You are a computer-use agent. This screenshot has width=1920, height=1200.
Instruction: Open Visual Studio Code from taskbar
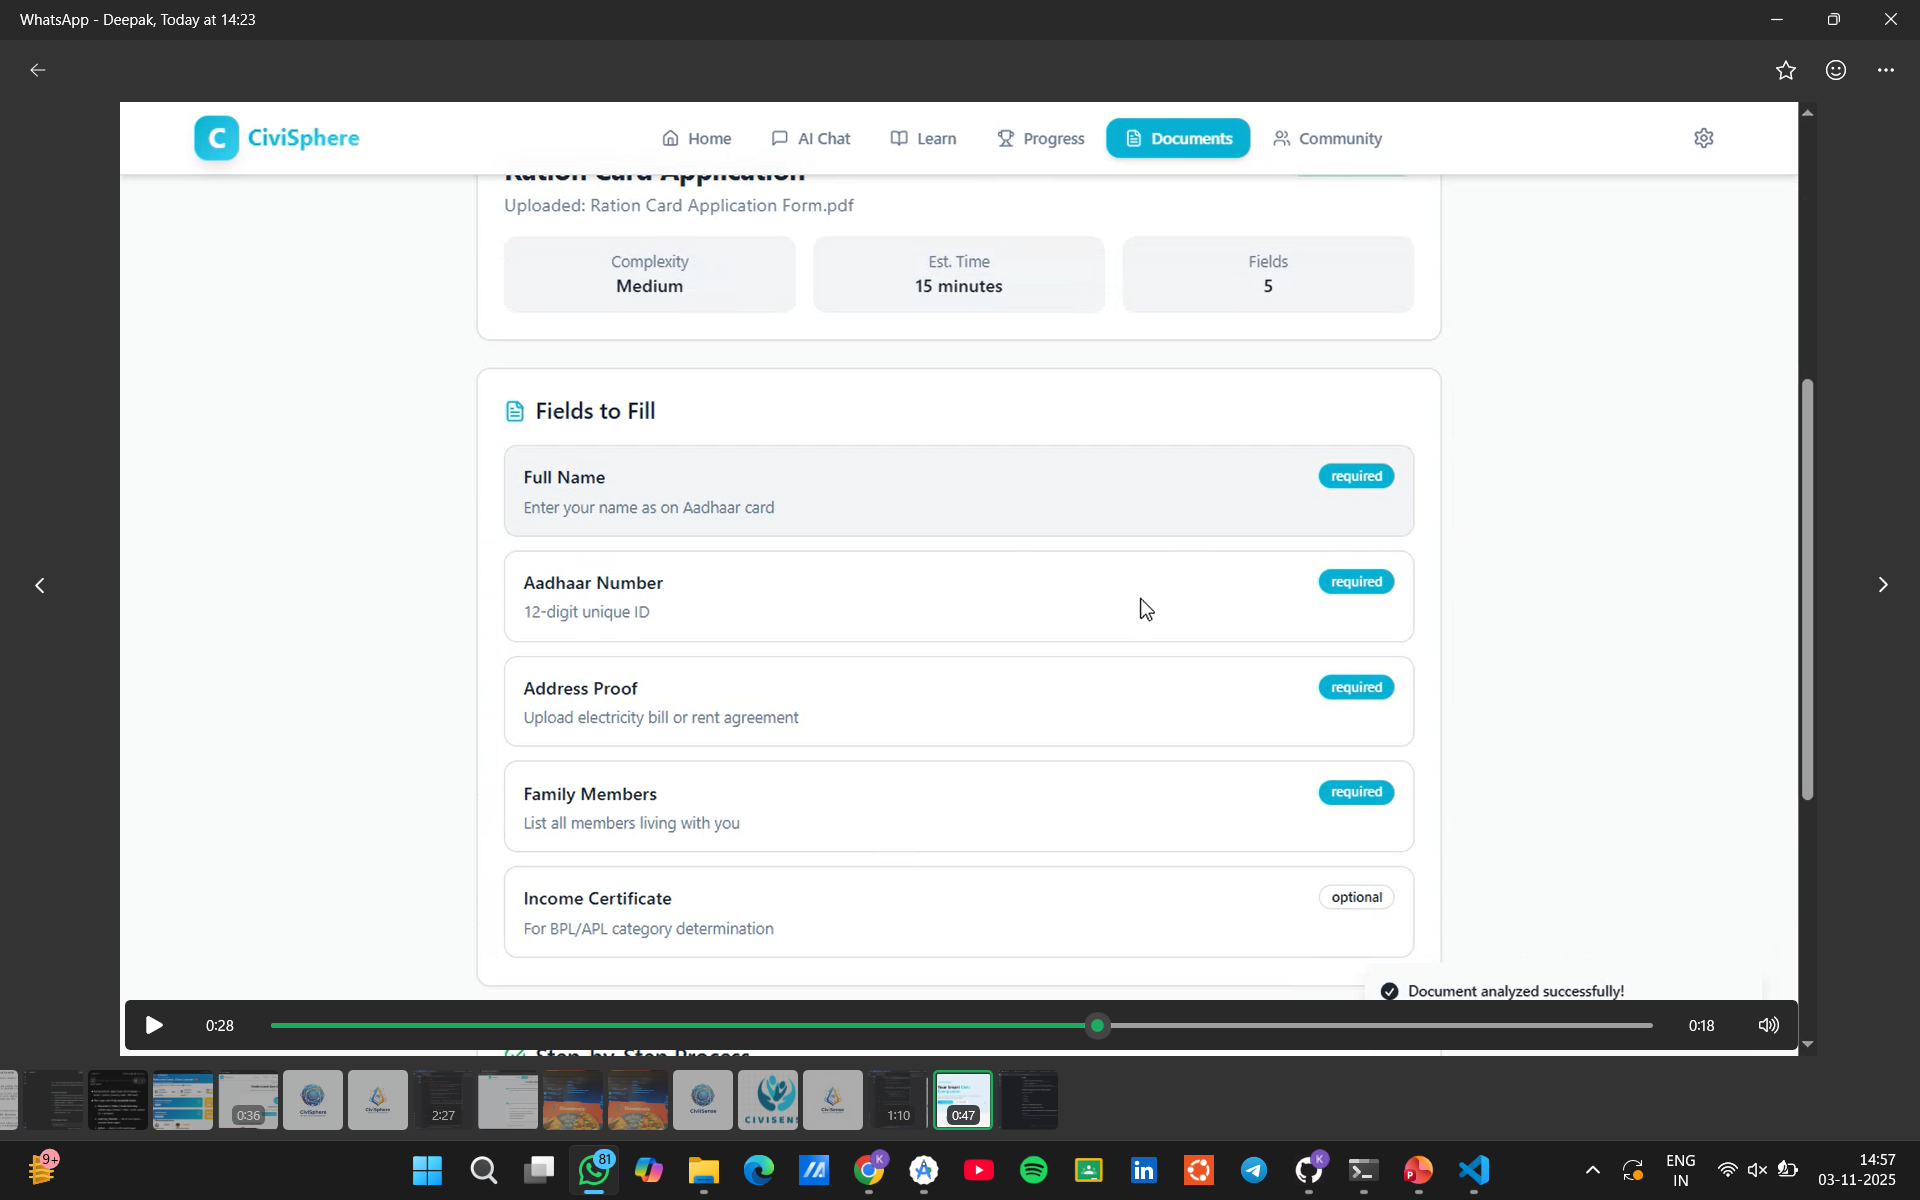[1473, 1170]
